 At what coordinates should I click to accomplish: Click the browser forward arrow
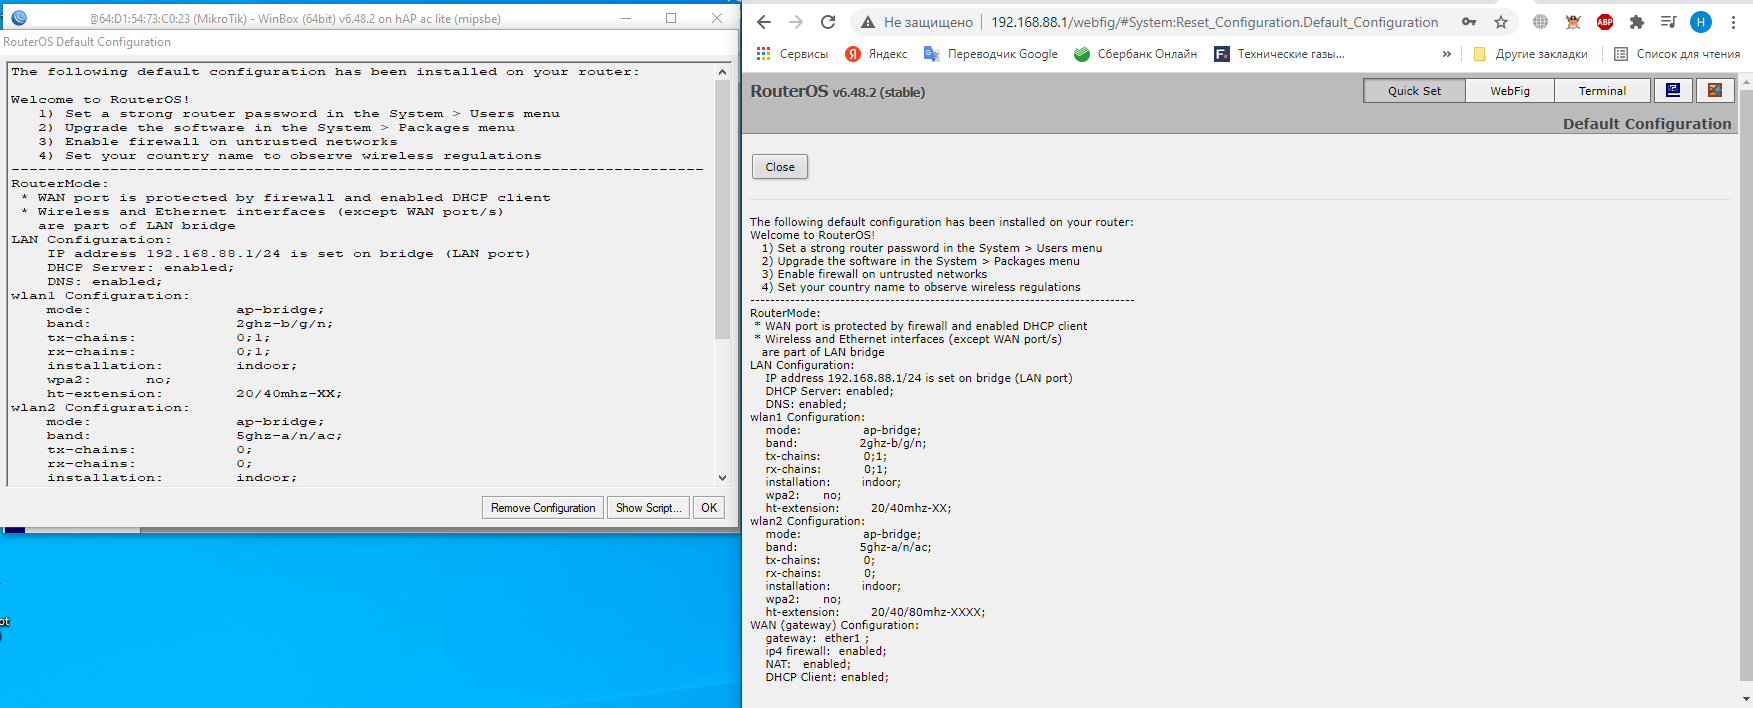coord(796,22)
